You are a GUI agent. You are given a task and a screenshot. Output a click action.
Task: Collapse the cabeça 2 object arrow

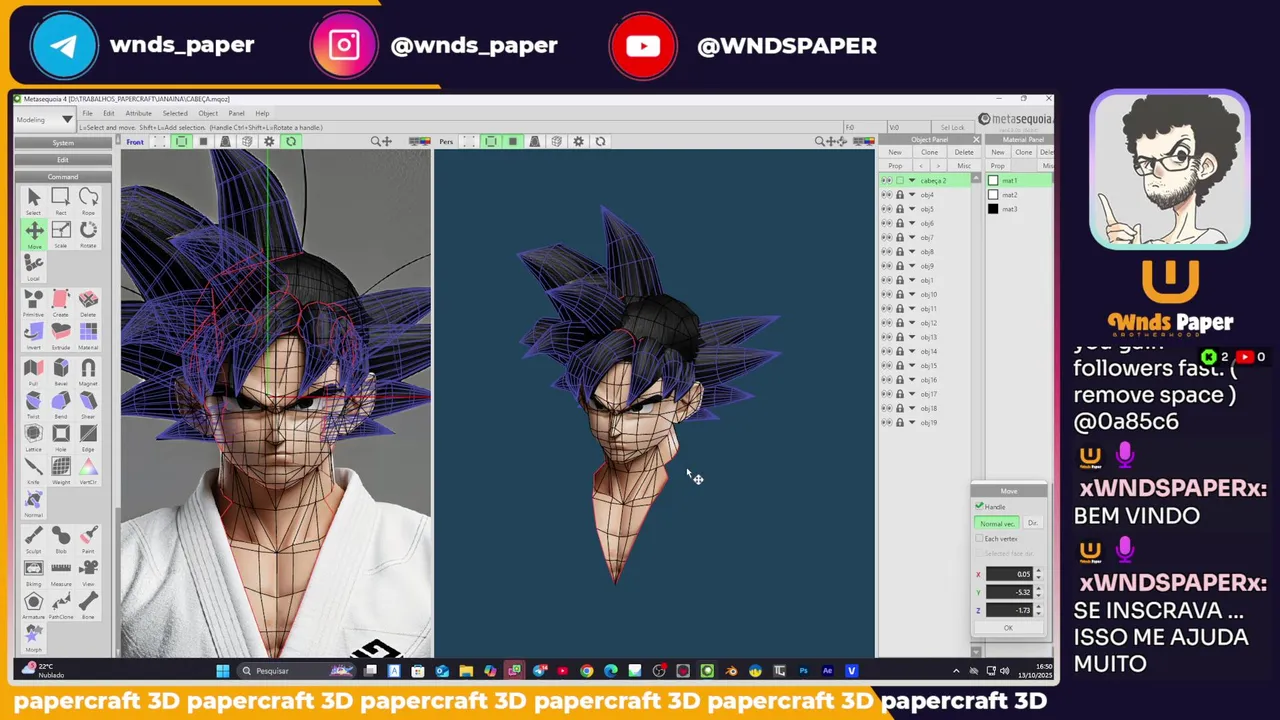911,180
